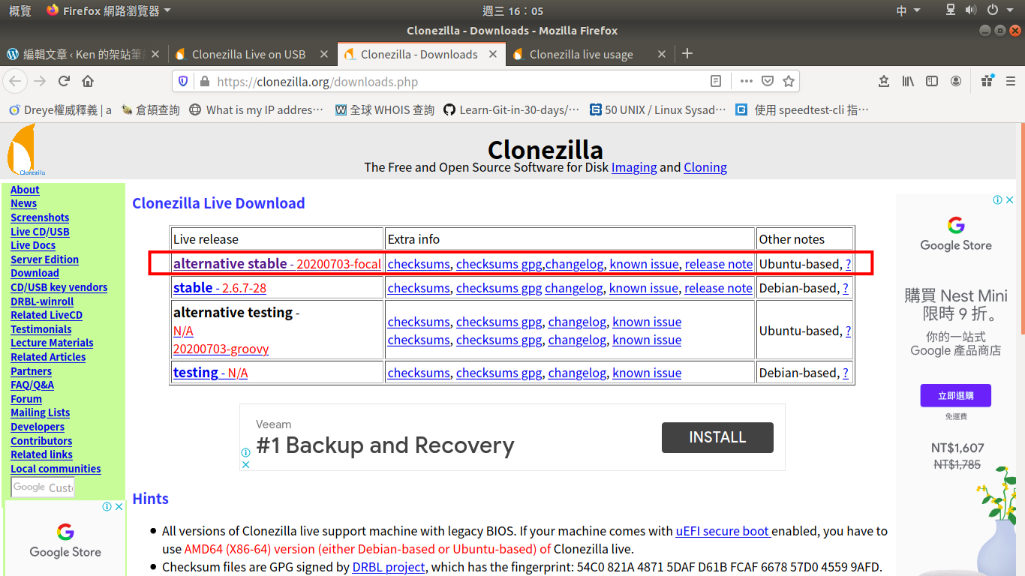1025x576 pixels.
Task: Focus the Google Custom search box
Action: 42,487
